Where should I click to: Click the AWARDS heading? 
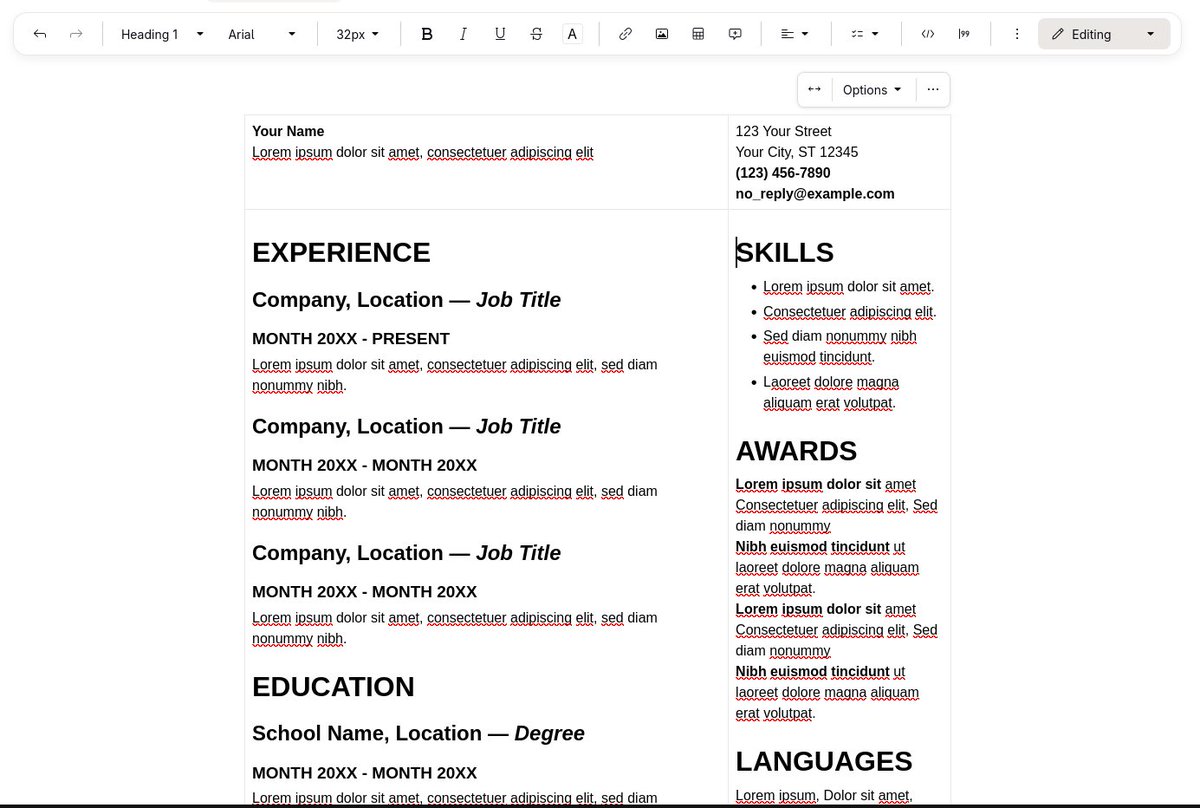[x=796, y=451]
